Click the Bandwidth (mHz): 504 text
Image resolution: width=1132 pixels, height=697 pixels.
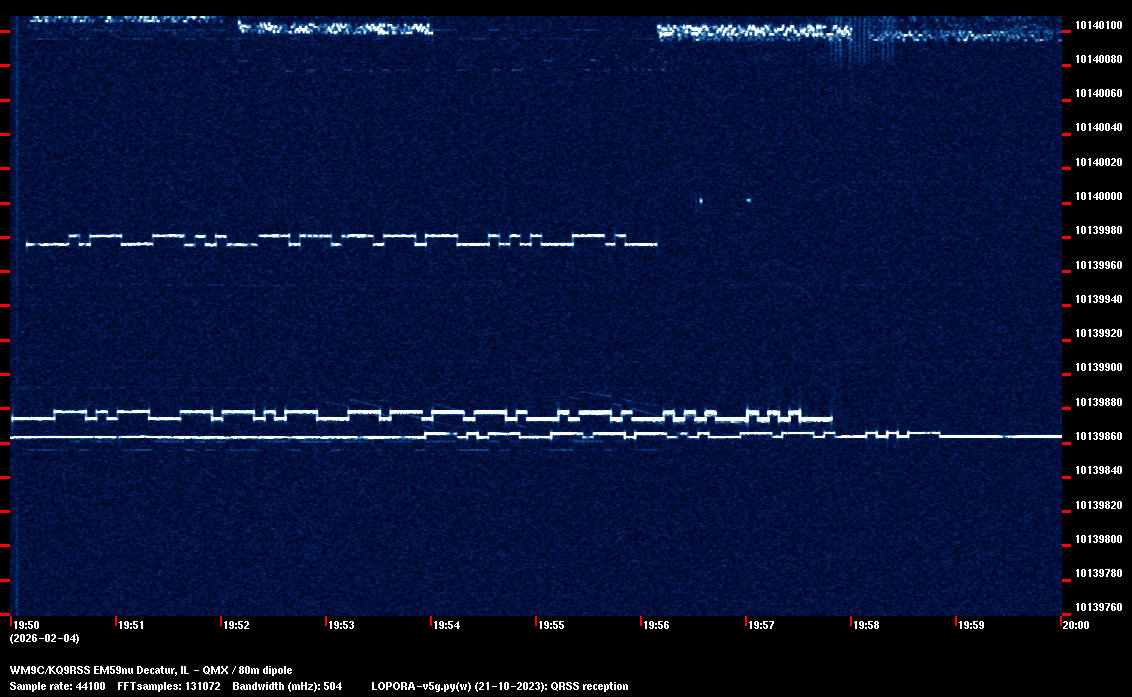[x=287, y=686]
